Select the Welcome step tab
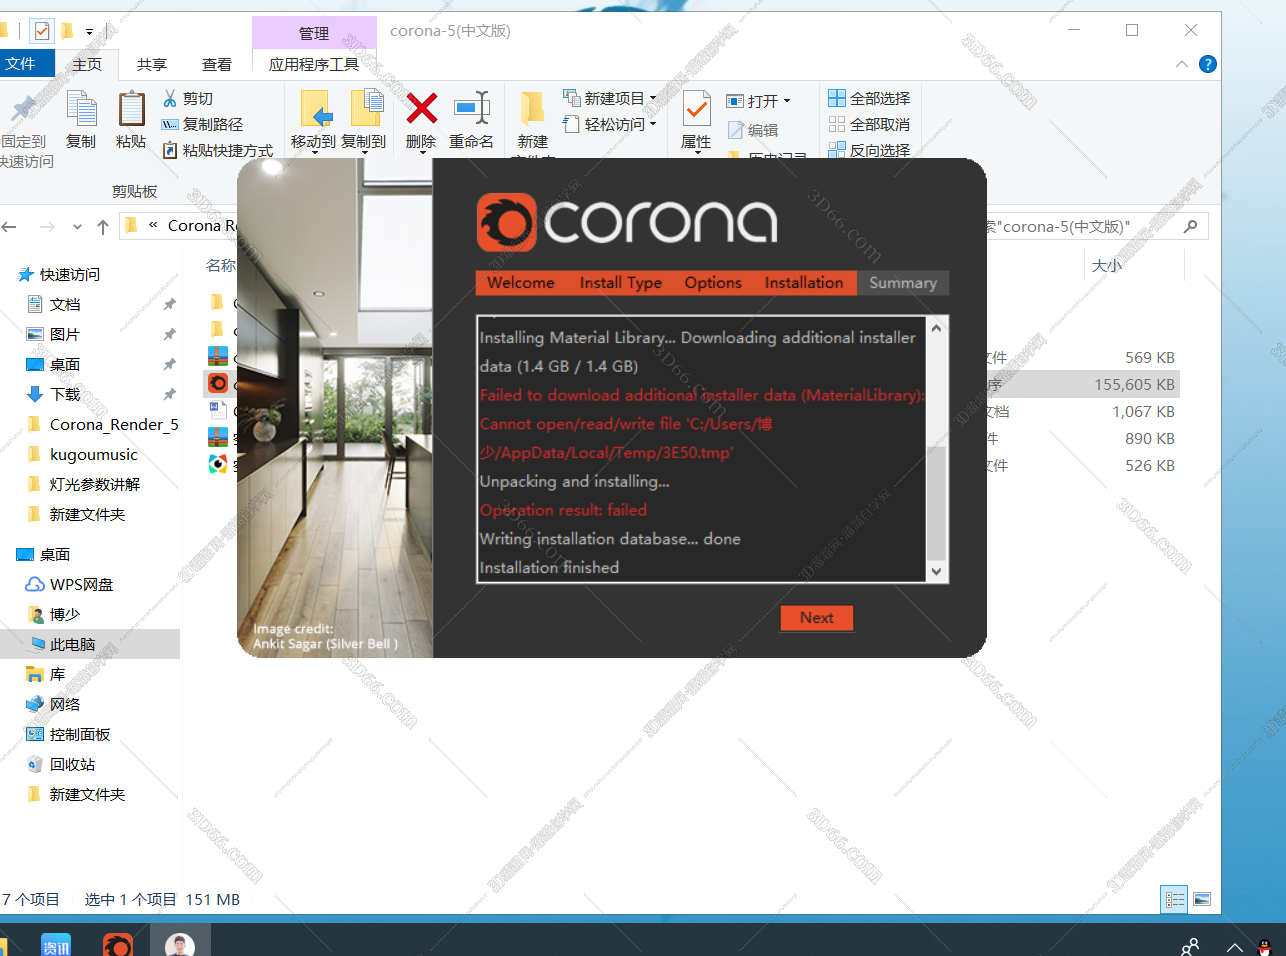The image size is (1286, 956). (521, 283)
